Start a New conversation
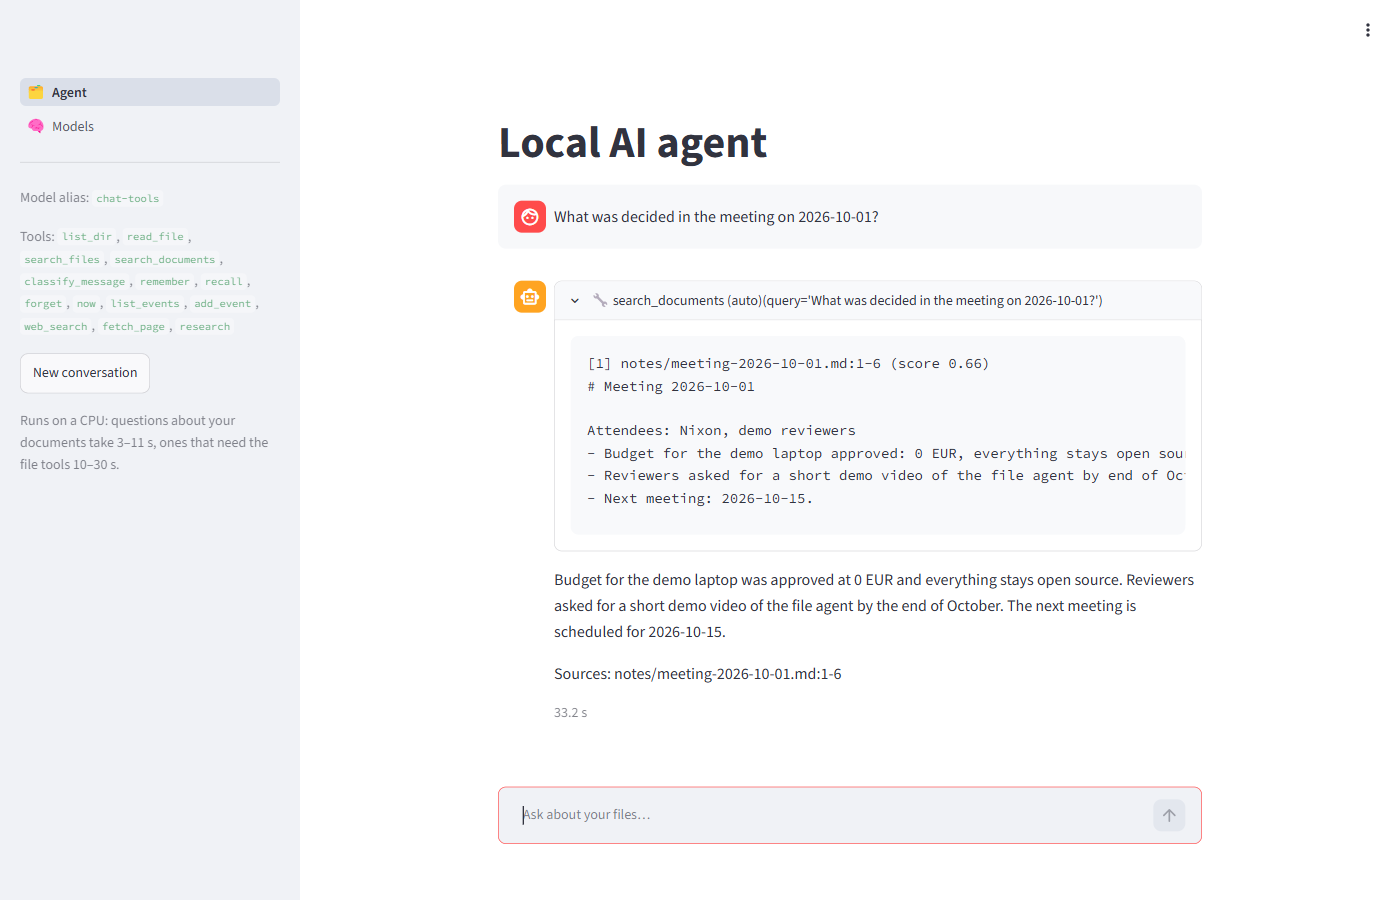 pyautogui.click(x=85, y=373)
